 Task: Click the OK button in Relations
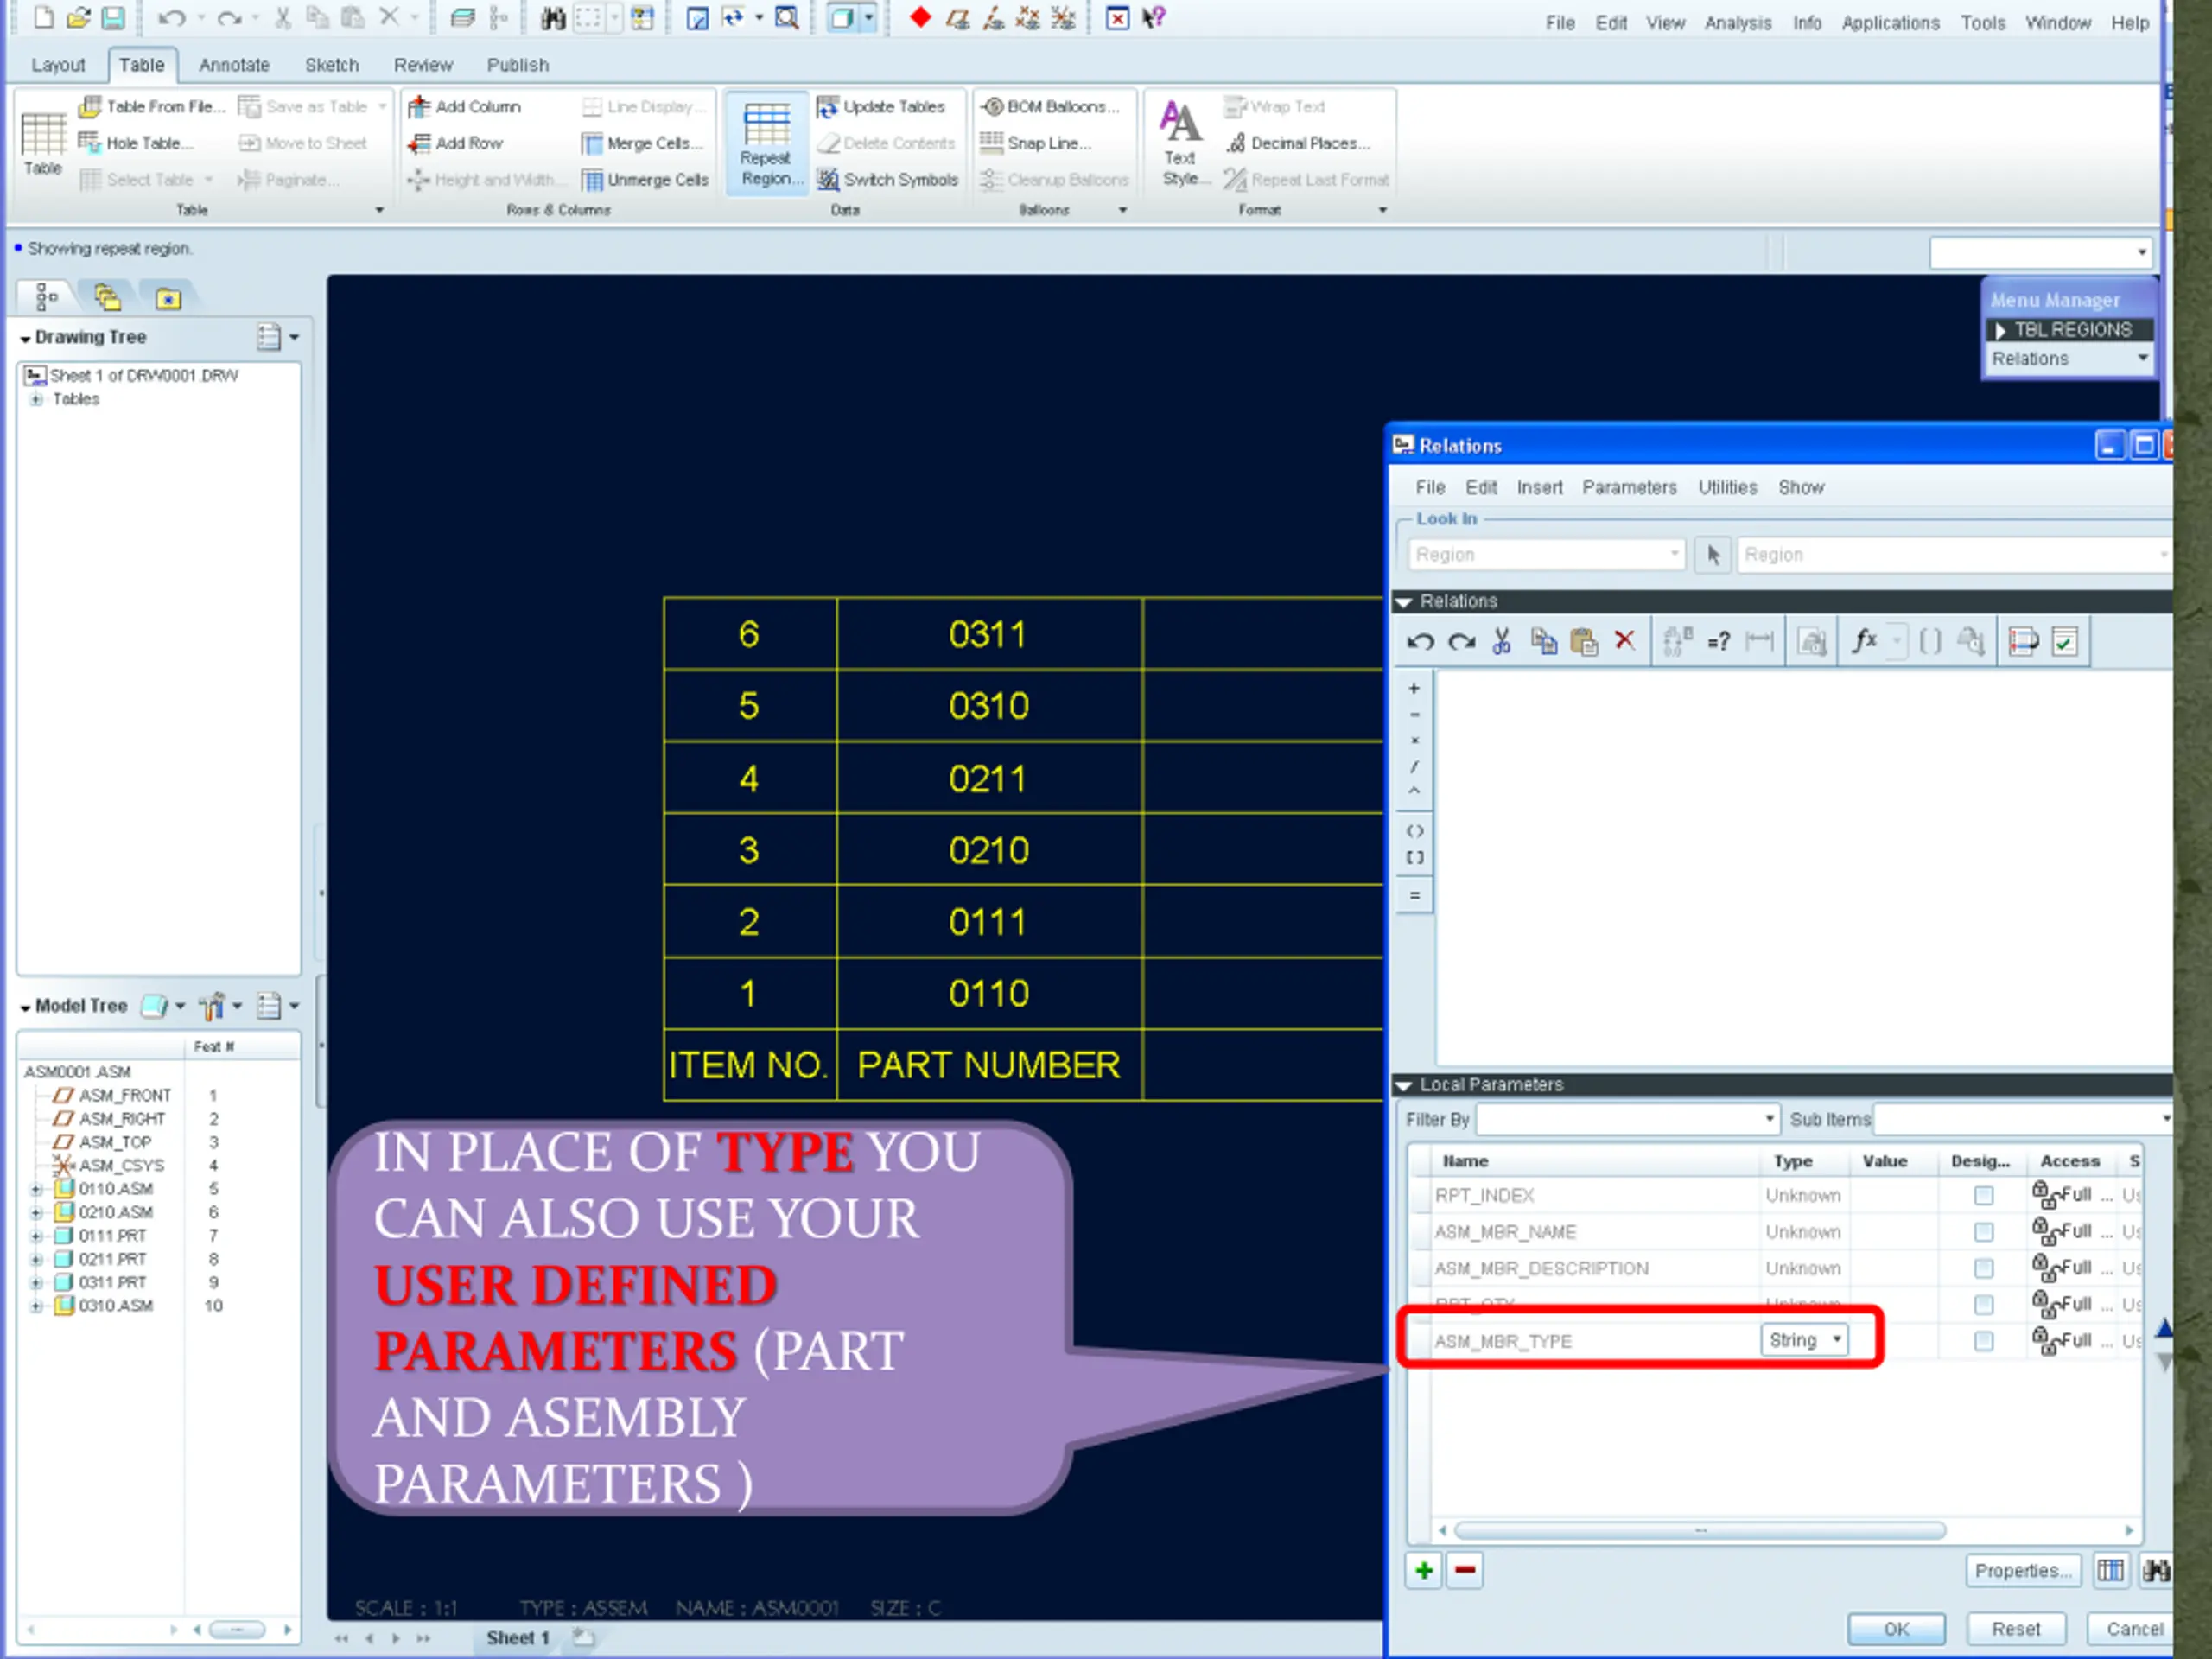(x=1896, y=1629)
